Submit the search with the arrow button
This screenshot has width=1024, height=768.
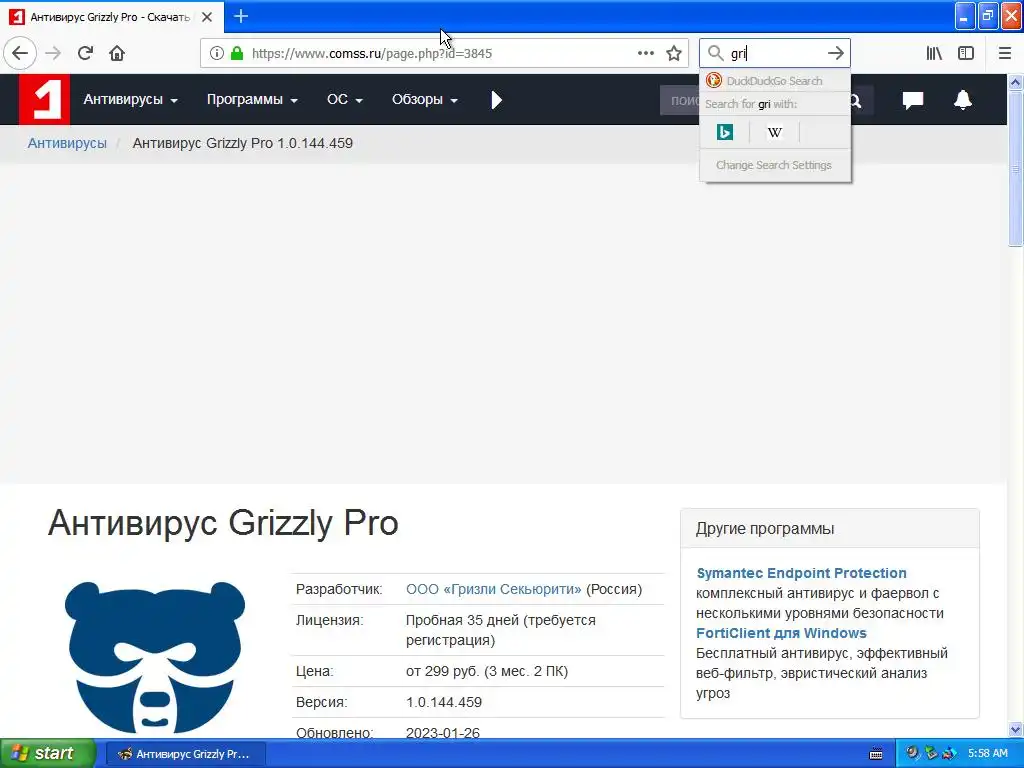pyautogui.click(x=835, y=54)
